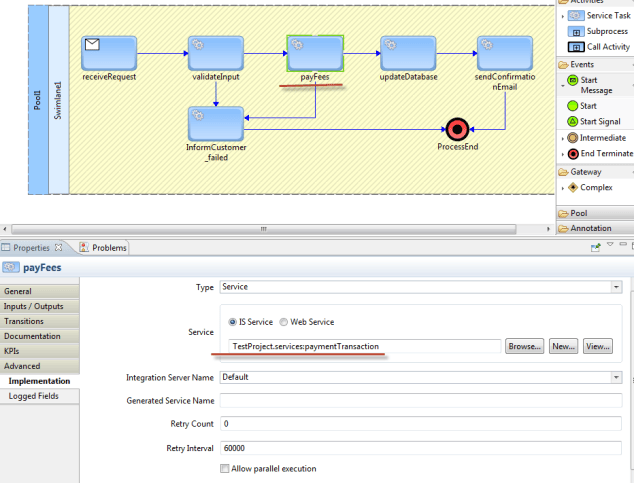Screen dimensions: 634x483
Task: Open the Pool palette drawer
Action: tap(596, 213)
